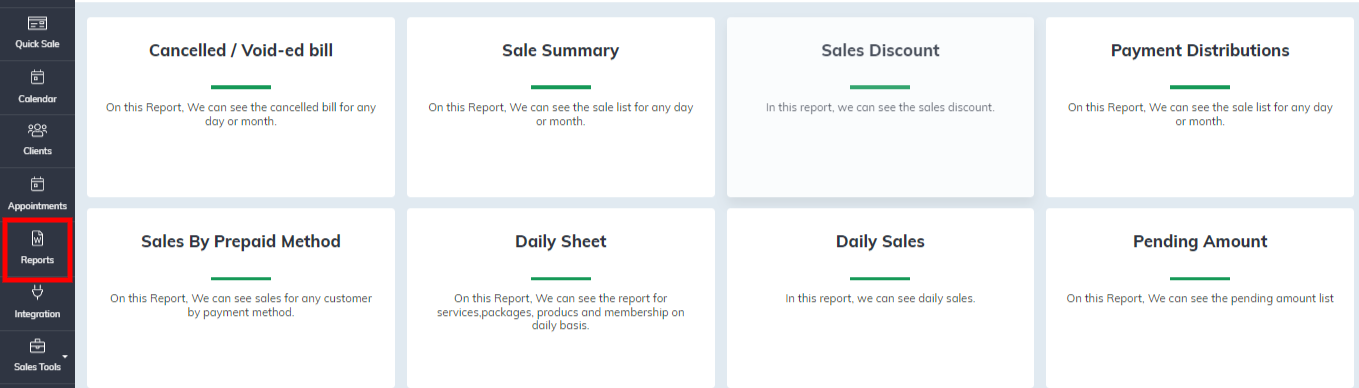Open the Cancelled / Void-ed bill report
The width and height of the screenshot is (1359, 388).
[241, 107]
